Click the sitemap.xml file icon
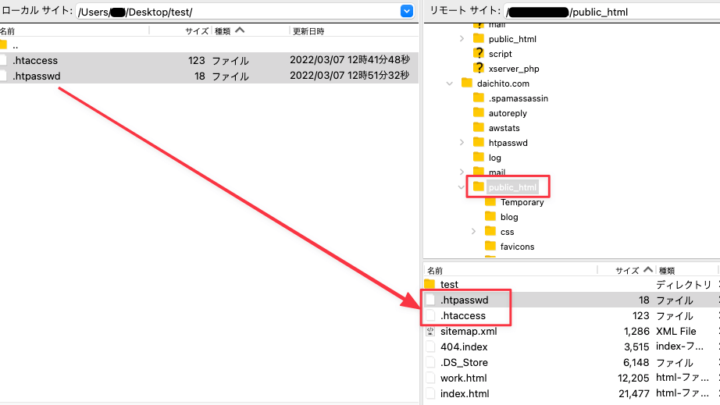This screenshot has height=405, width=720. point(430,331)
